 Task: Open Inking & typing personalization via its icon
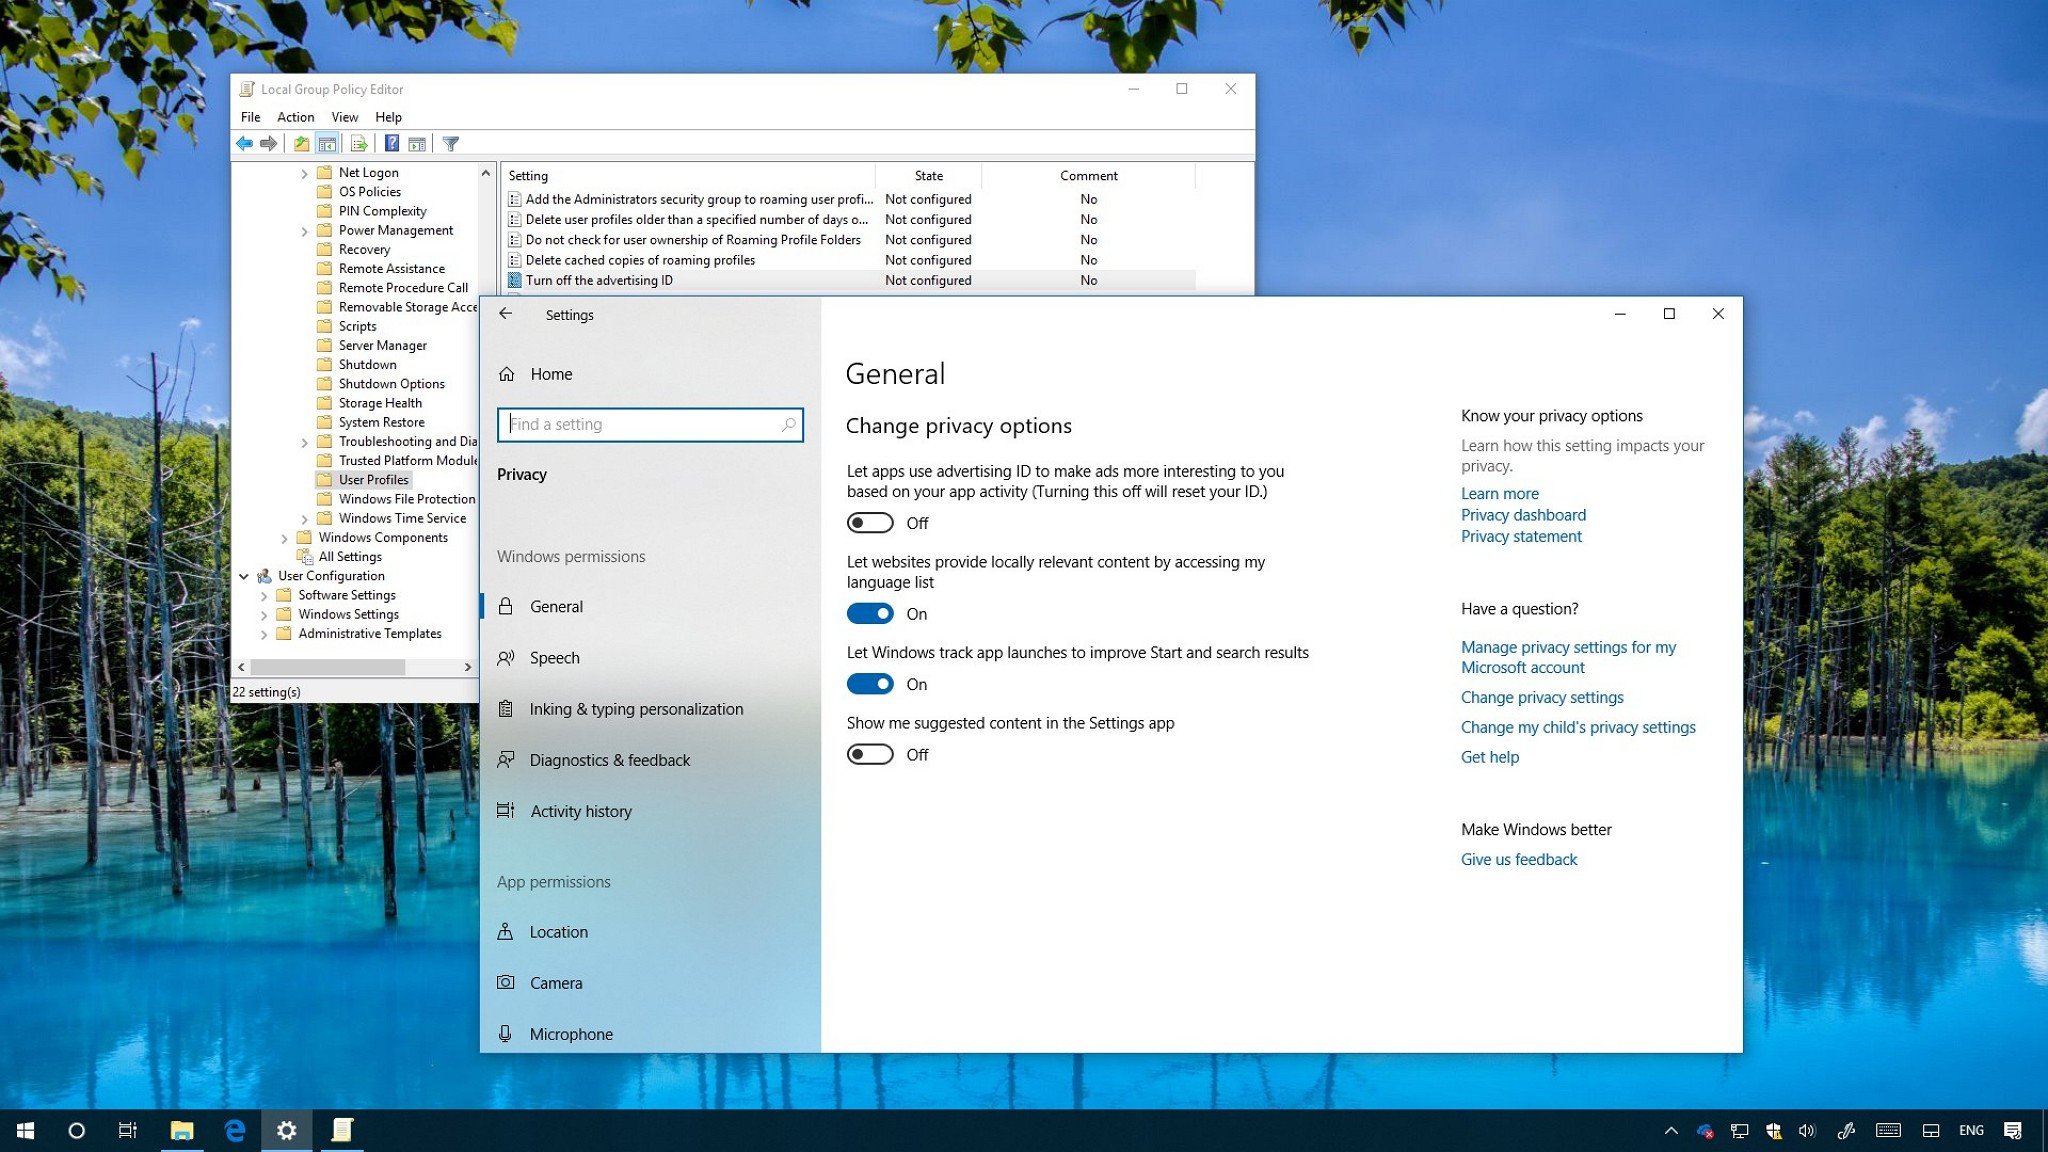[506, 709]
